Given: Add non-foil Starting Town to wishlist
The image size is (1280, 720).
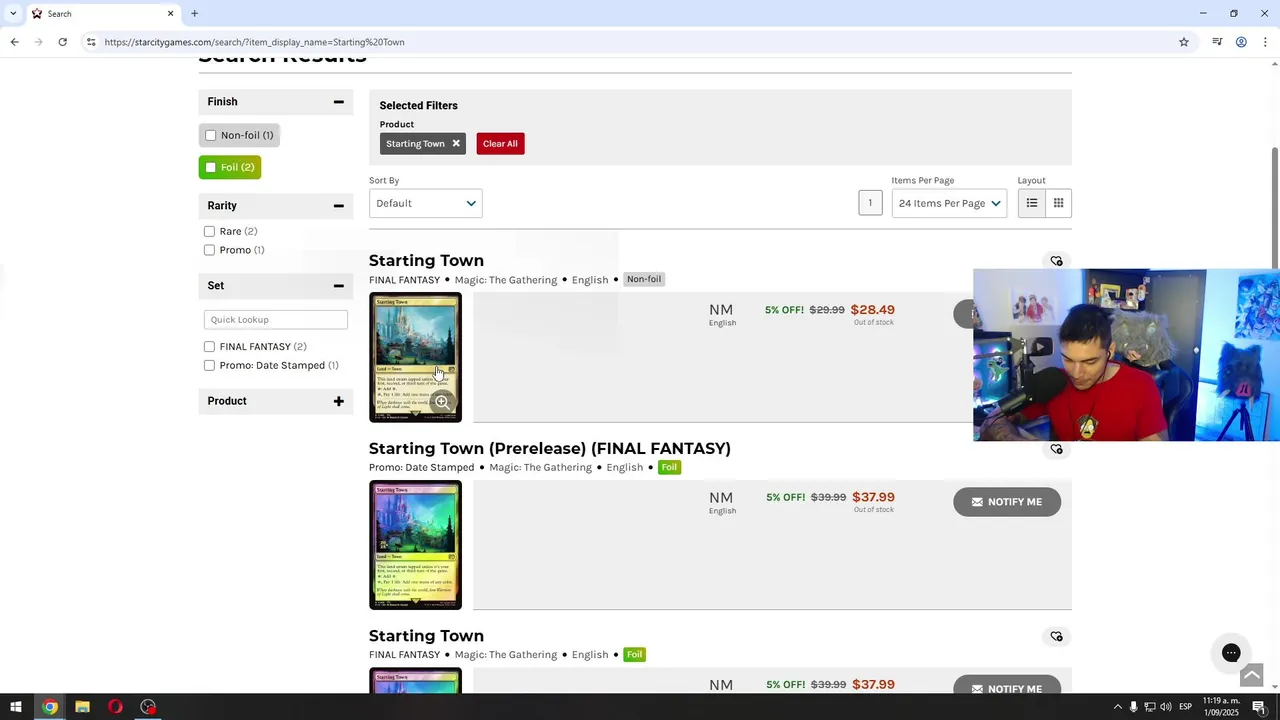Looking at the screenshot, I should tap(1056, 261).
